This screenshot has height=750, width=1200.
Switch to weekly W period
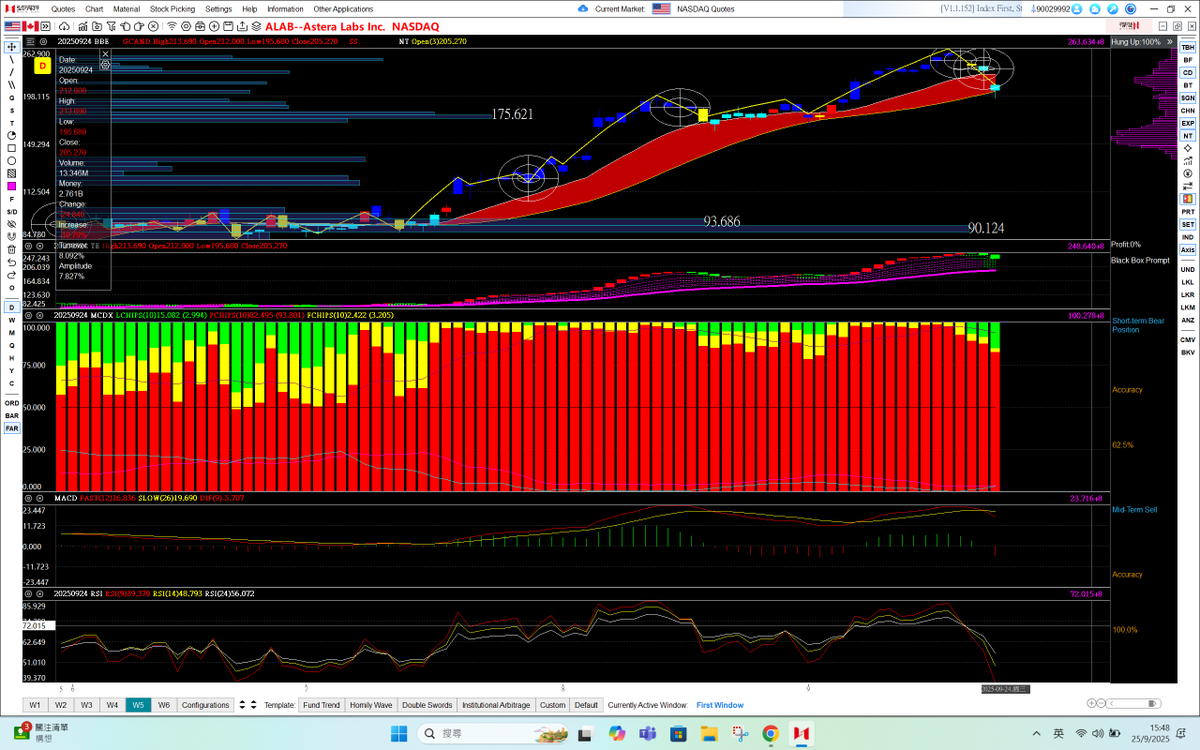pos(12,320)
